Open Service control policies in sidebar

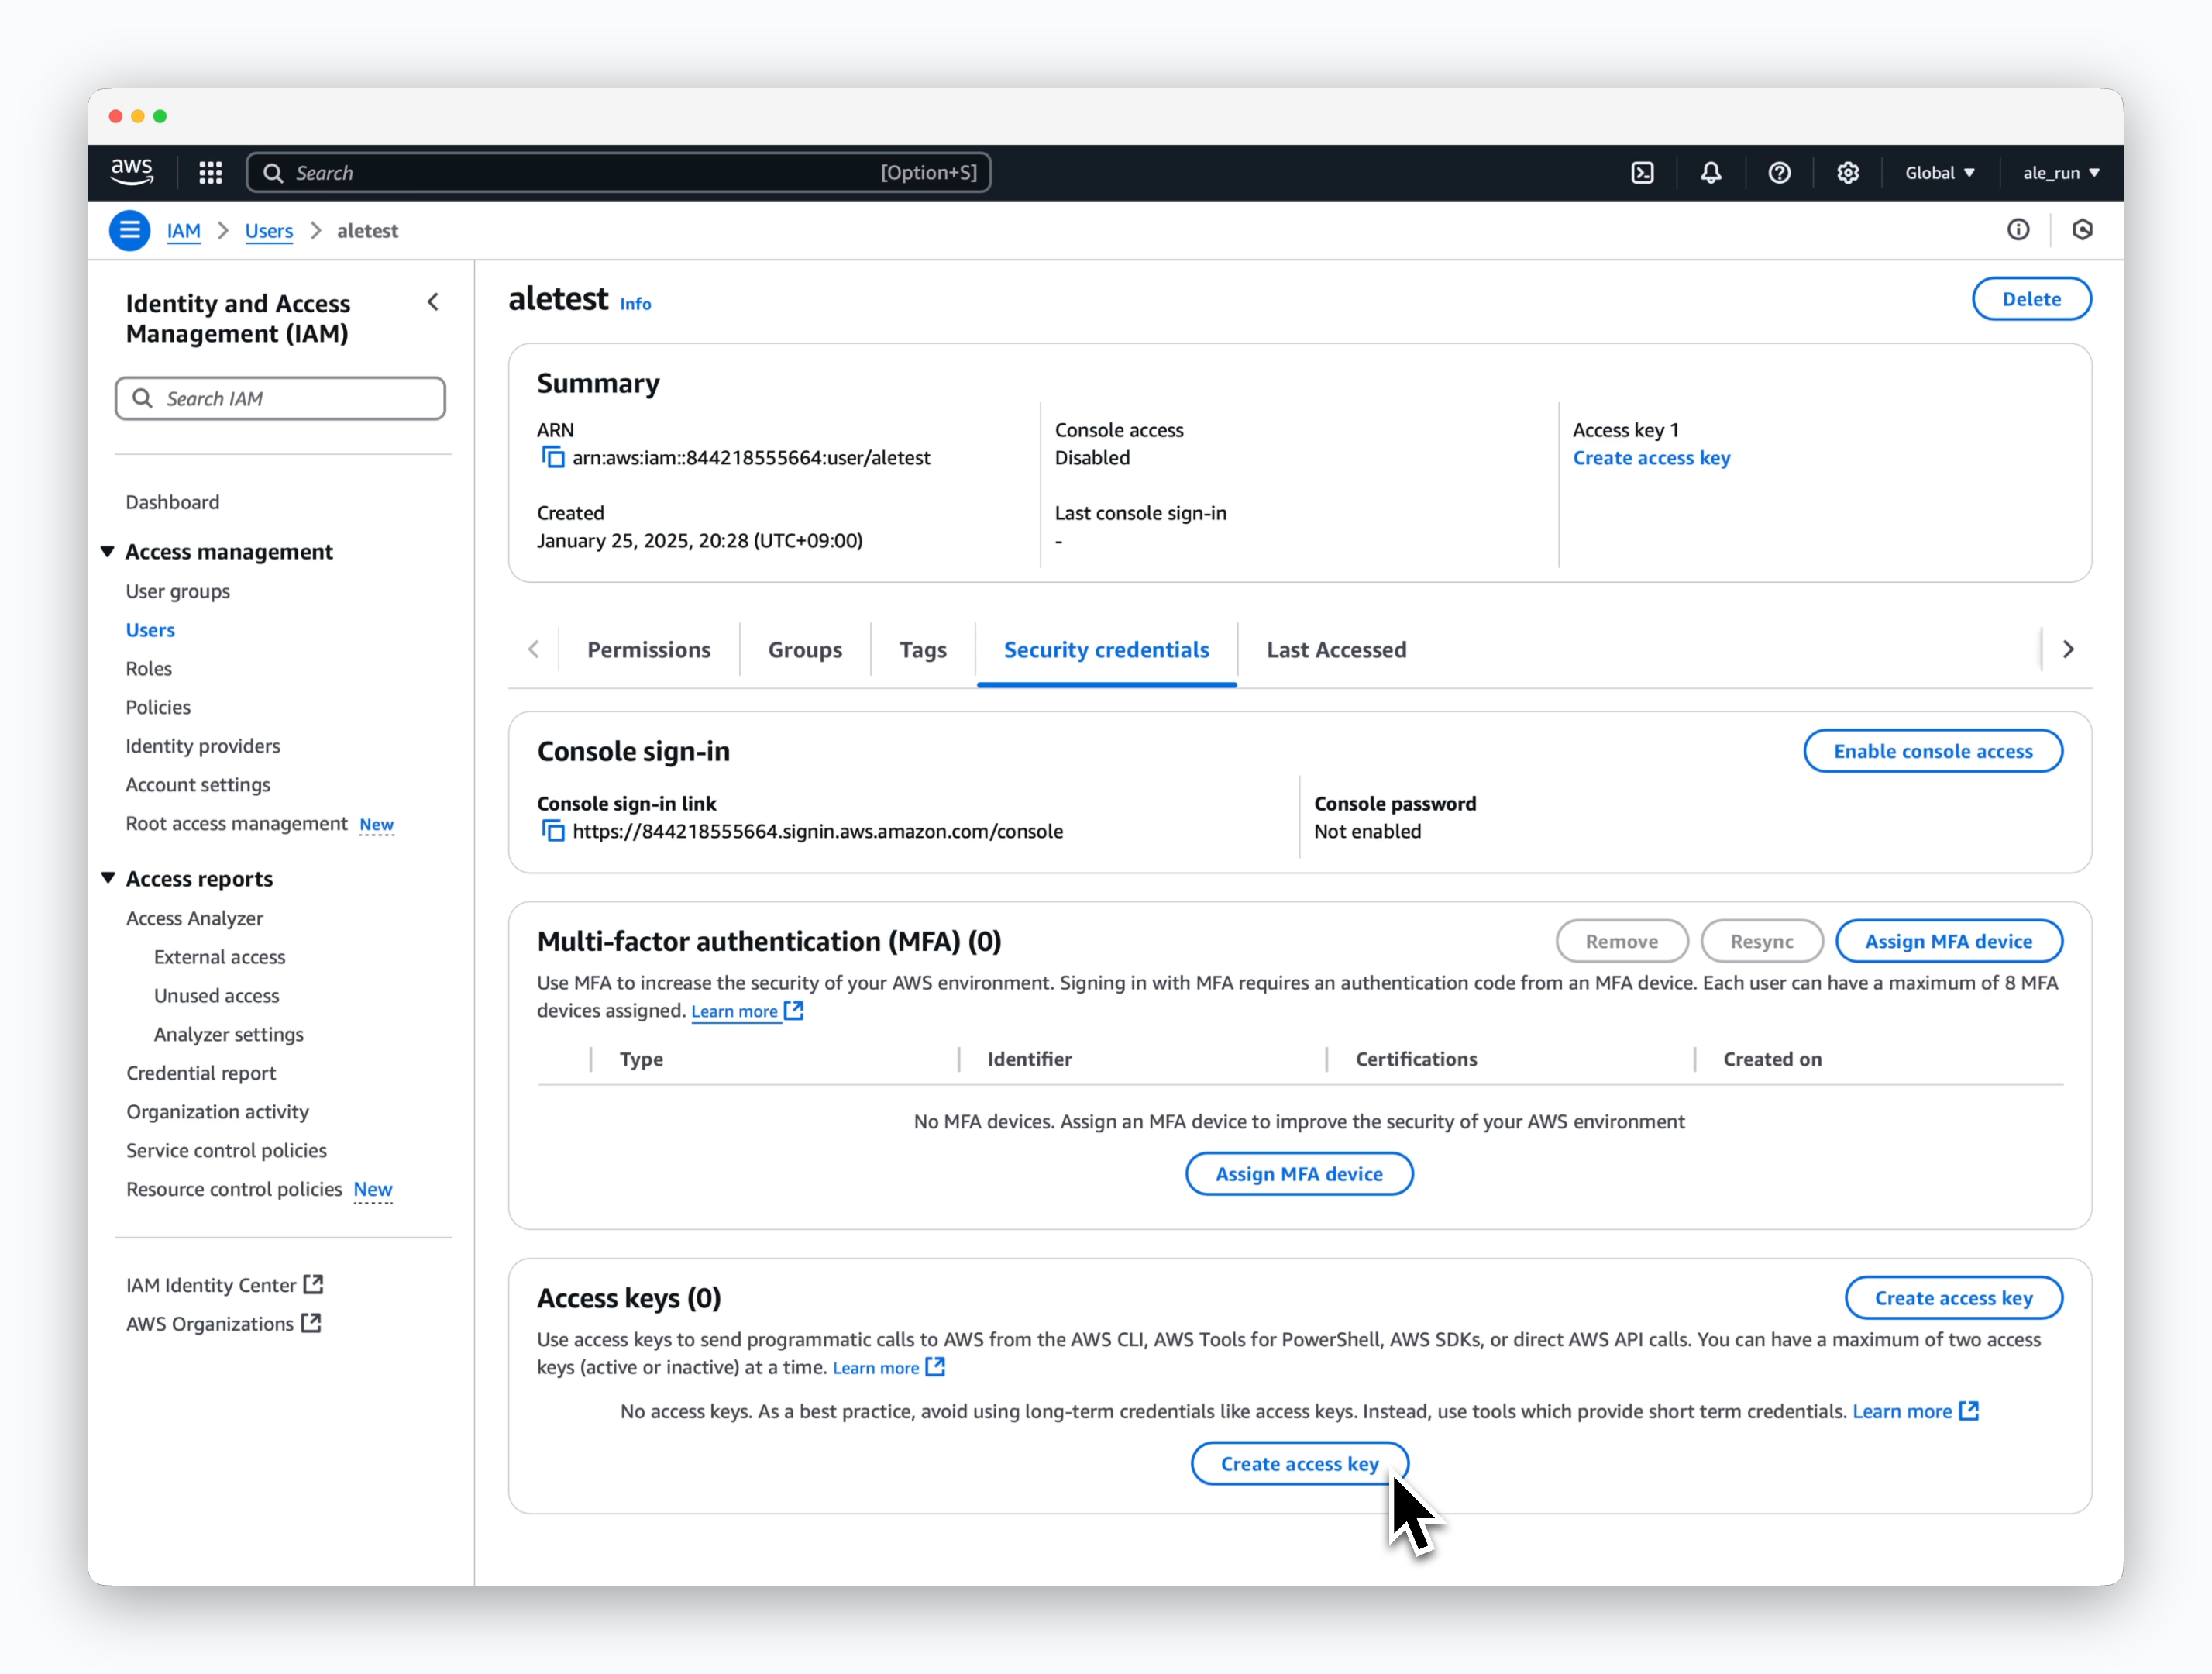[x=227, y=1150]
